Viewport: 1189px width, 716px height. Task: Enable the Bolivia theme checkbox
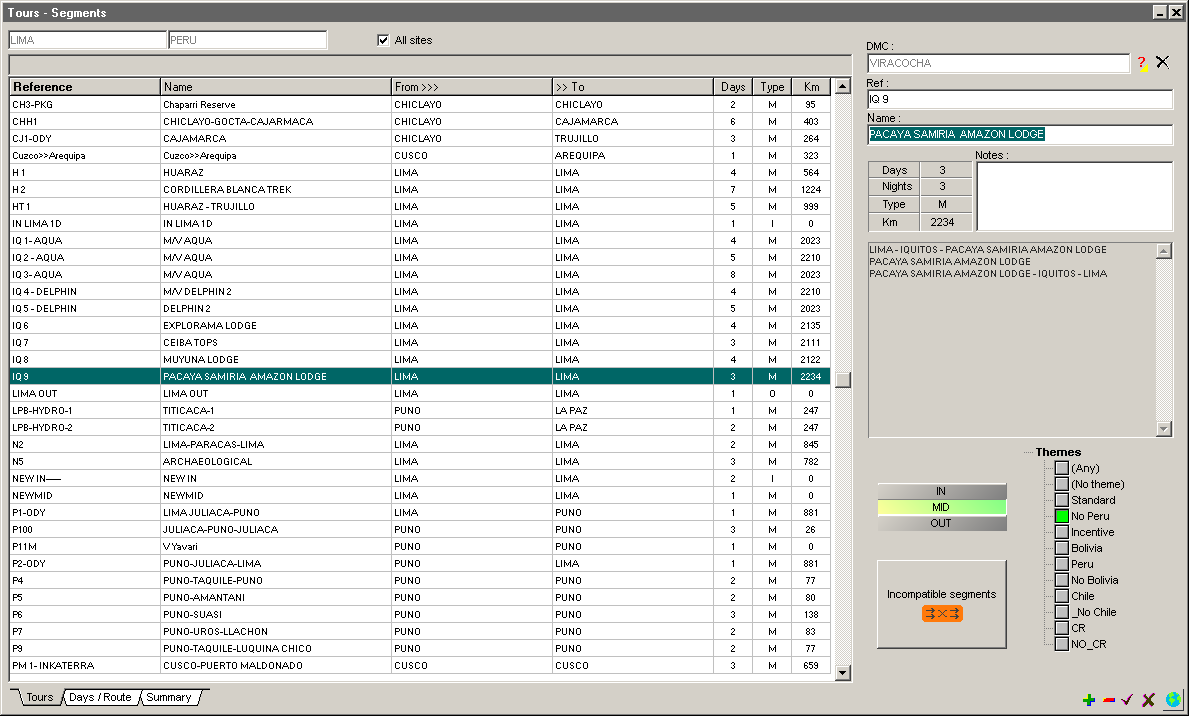(1062, 548)
